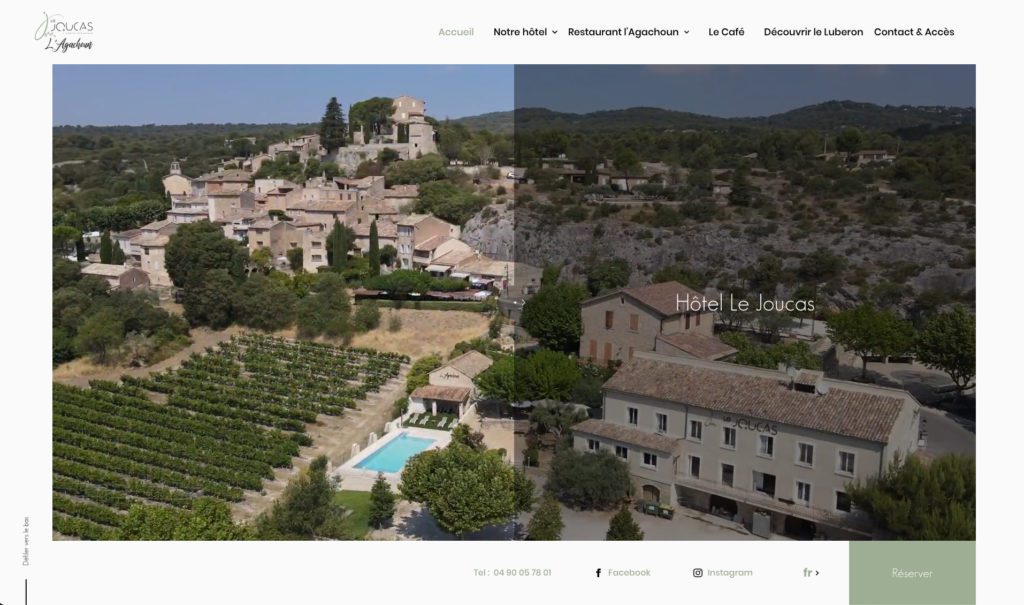Open the Contact & Accès page
This screenshot has height=605, width=1024.
point(914,32)
